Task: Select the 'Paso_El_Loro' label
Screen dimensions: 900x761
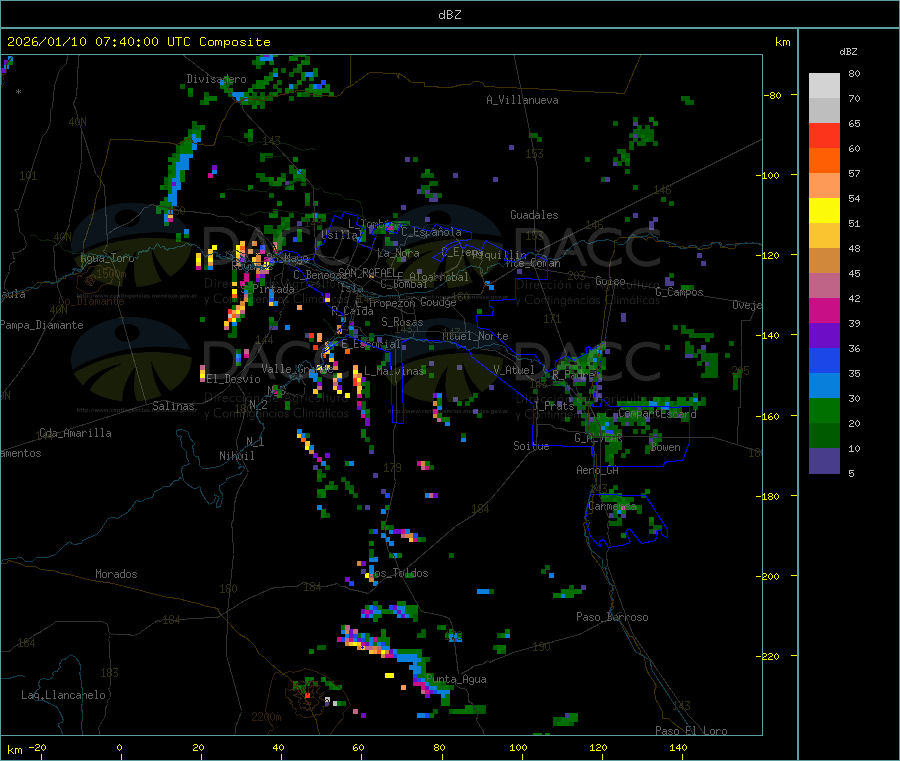Action: pos(691,731)
